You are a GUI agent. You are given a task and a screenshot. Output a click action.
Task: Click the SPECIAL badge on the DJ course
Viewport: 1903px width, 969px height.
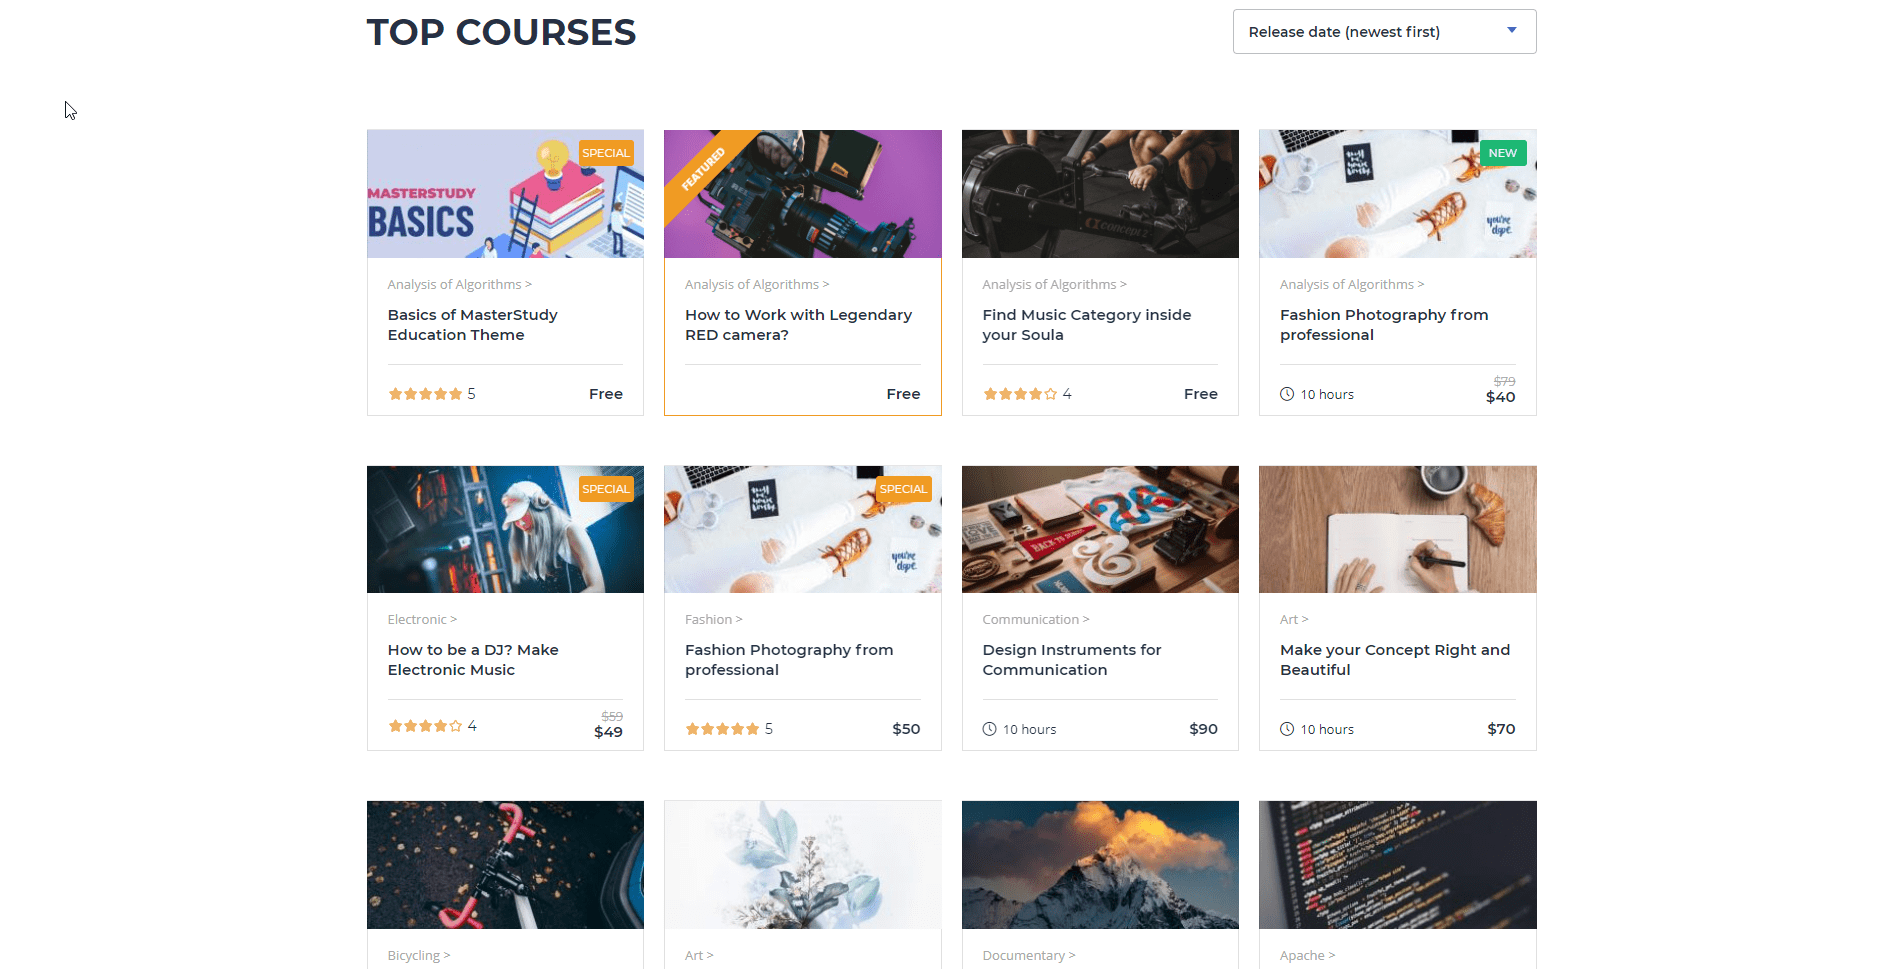606,489
